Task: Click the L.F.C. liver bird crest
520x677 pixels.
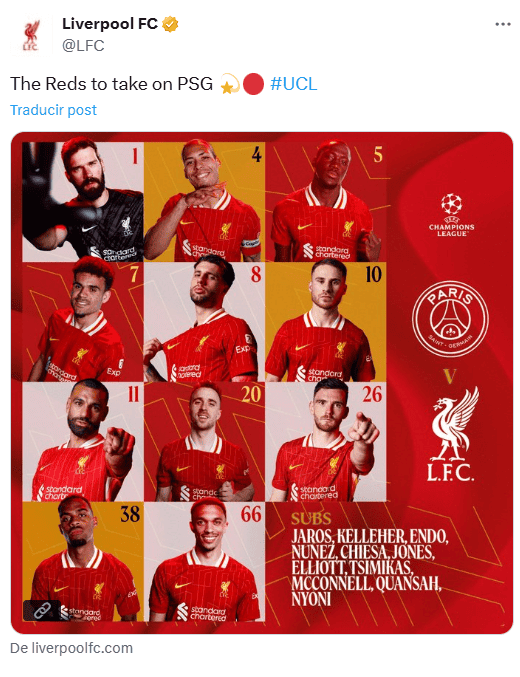Action: click(x=451, y=434)
